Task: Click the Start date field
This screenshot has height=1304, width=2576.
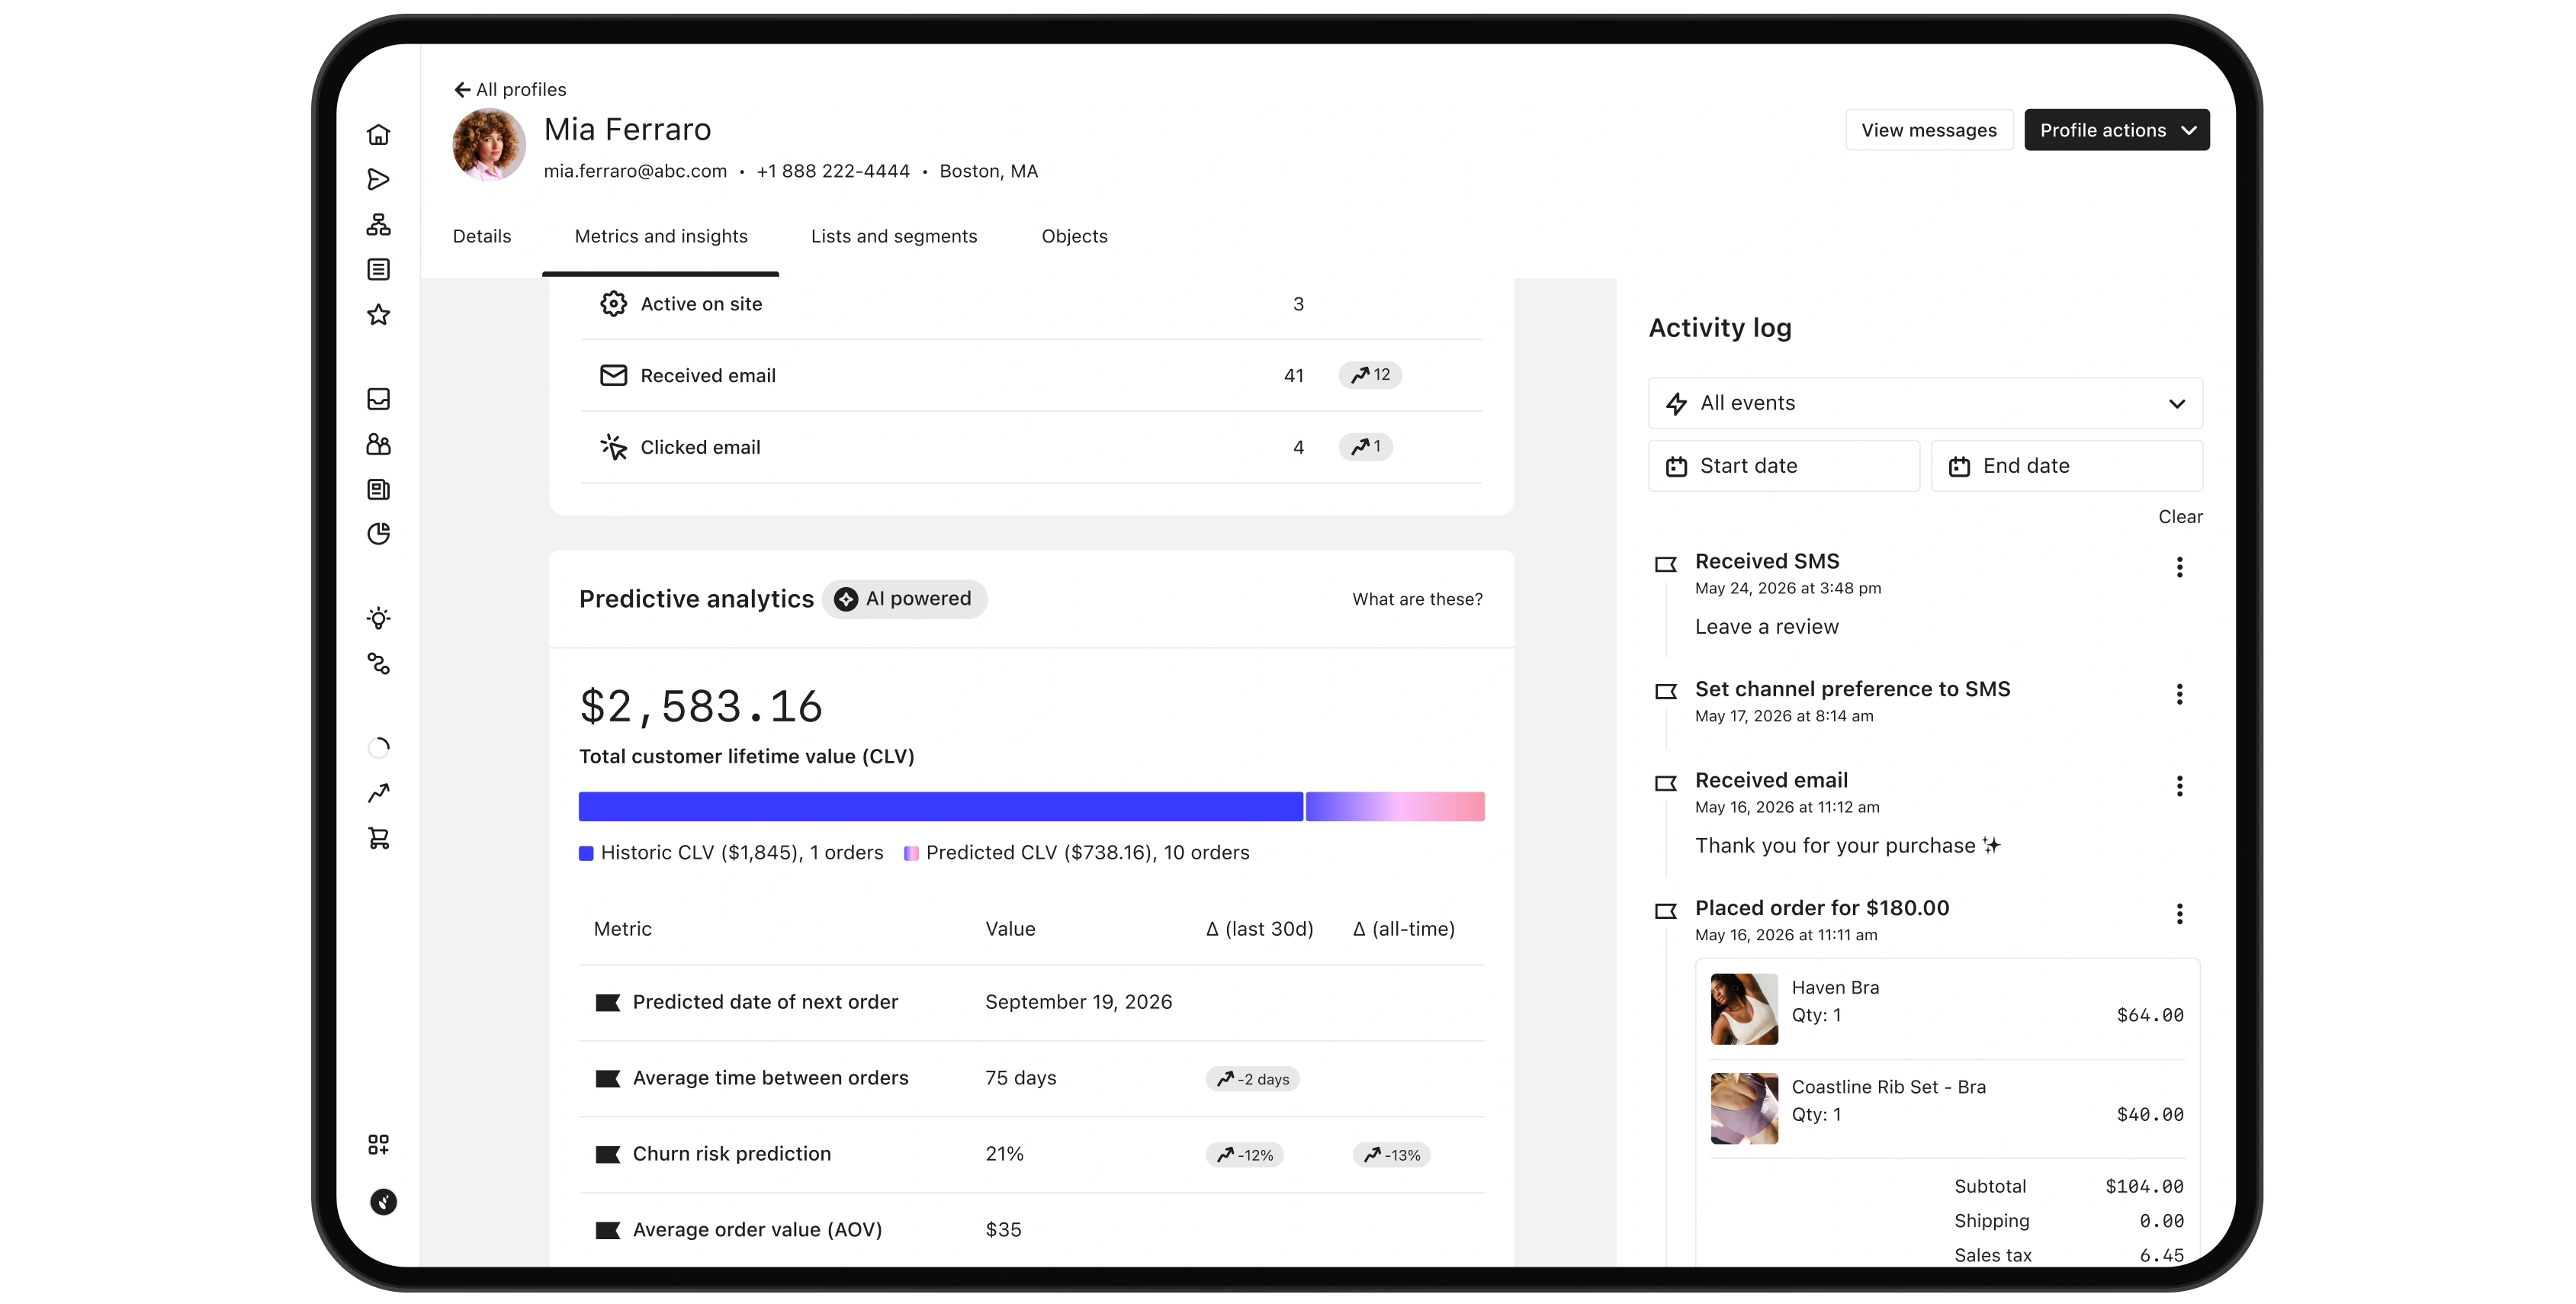Action: [1783, 466]
